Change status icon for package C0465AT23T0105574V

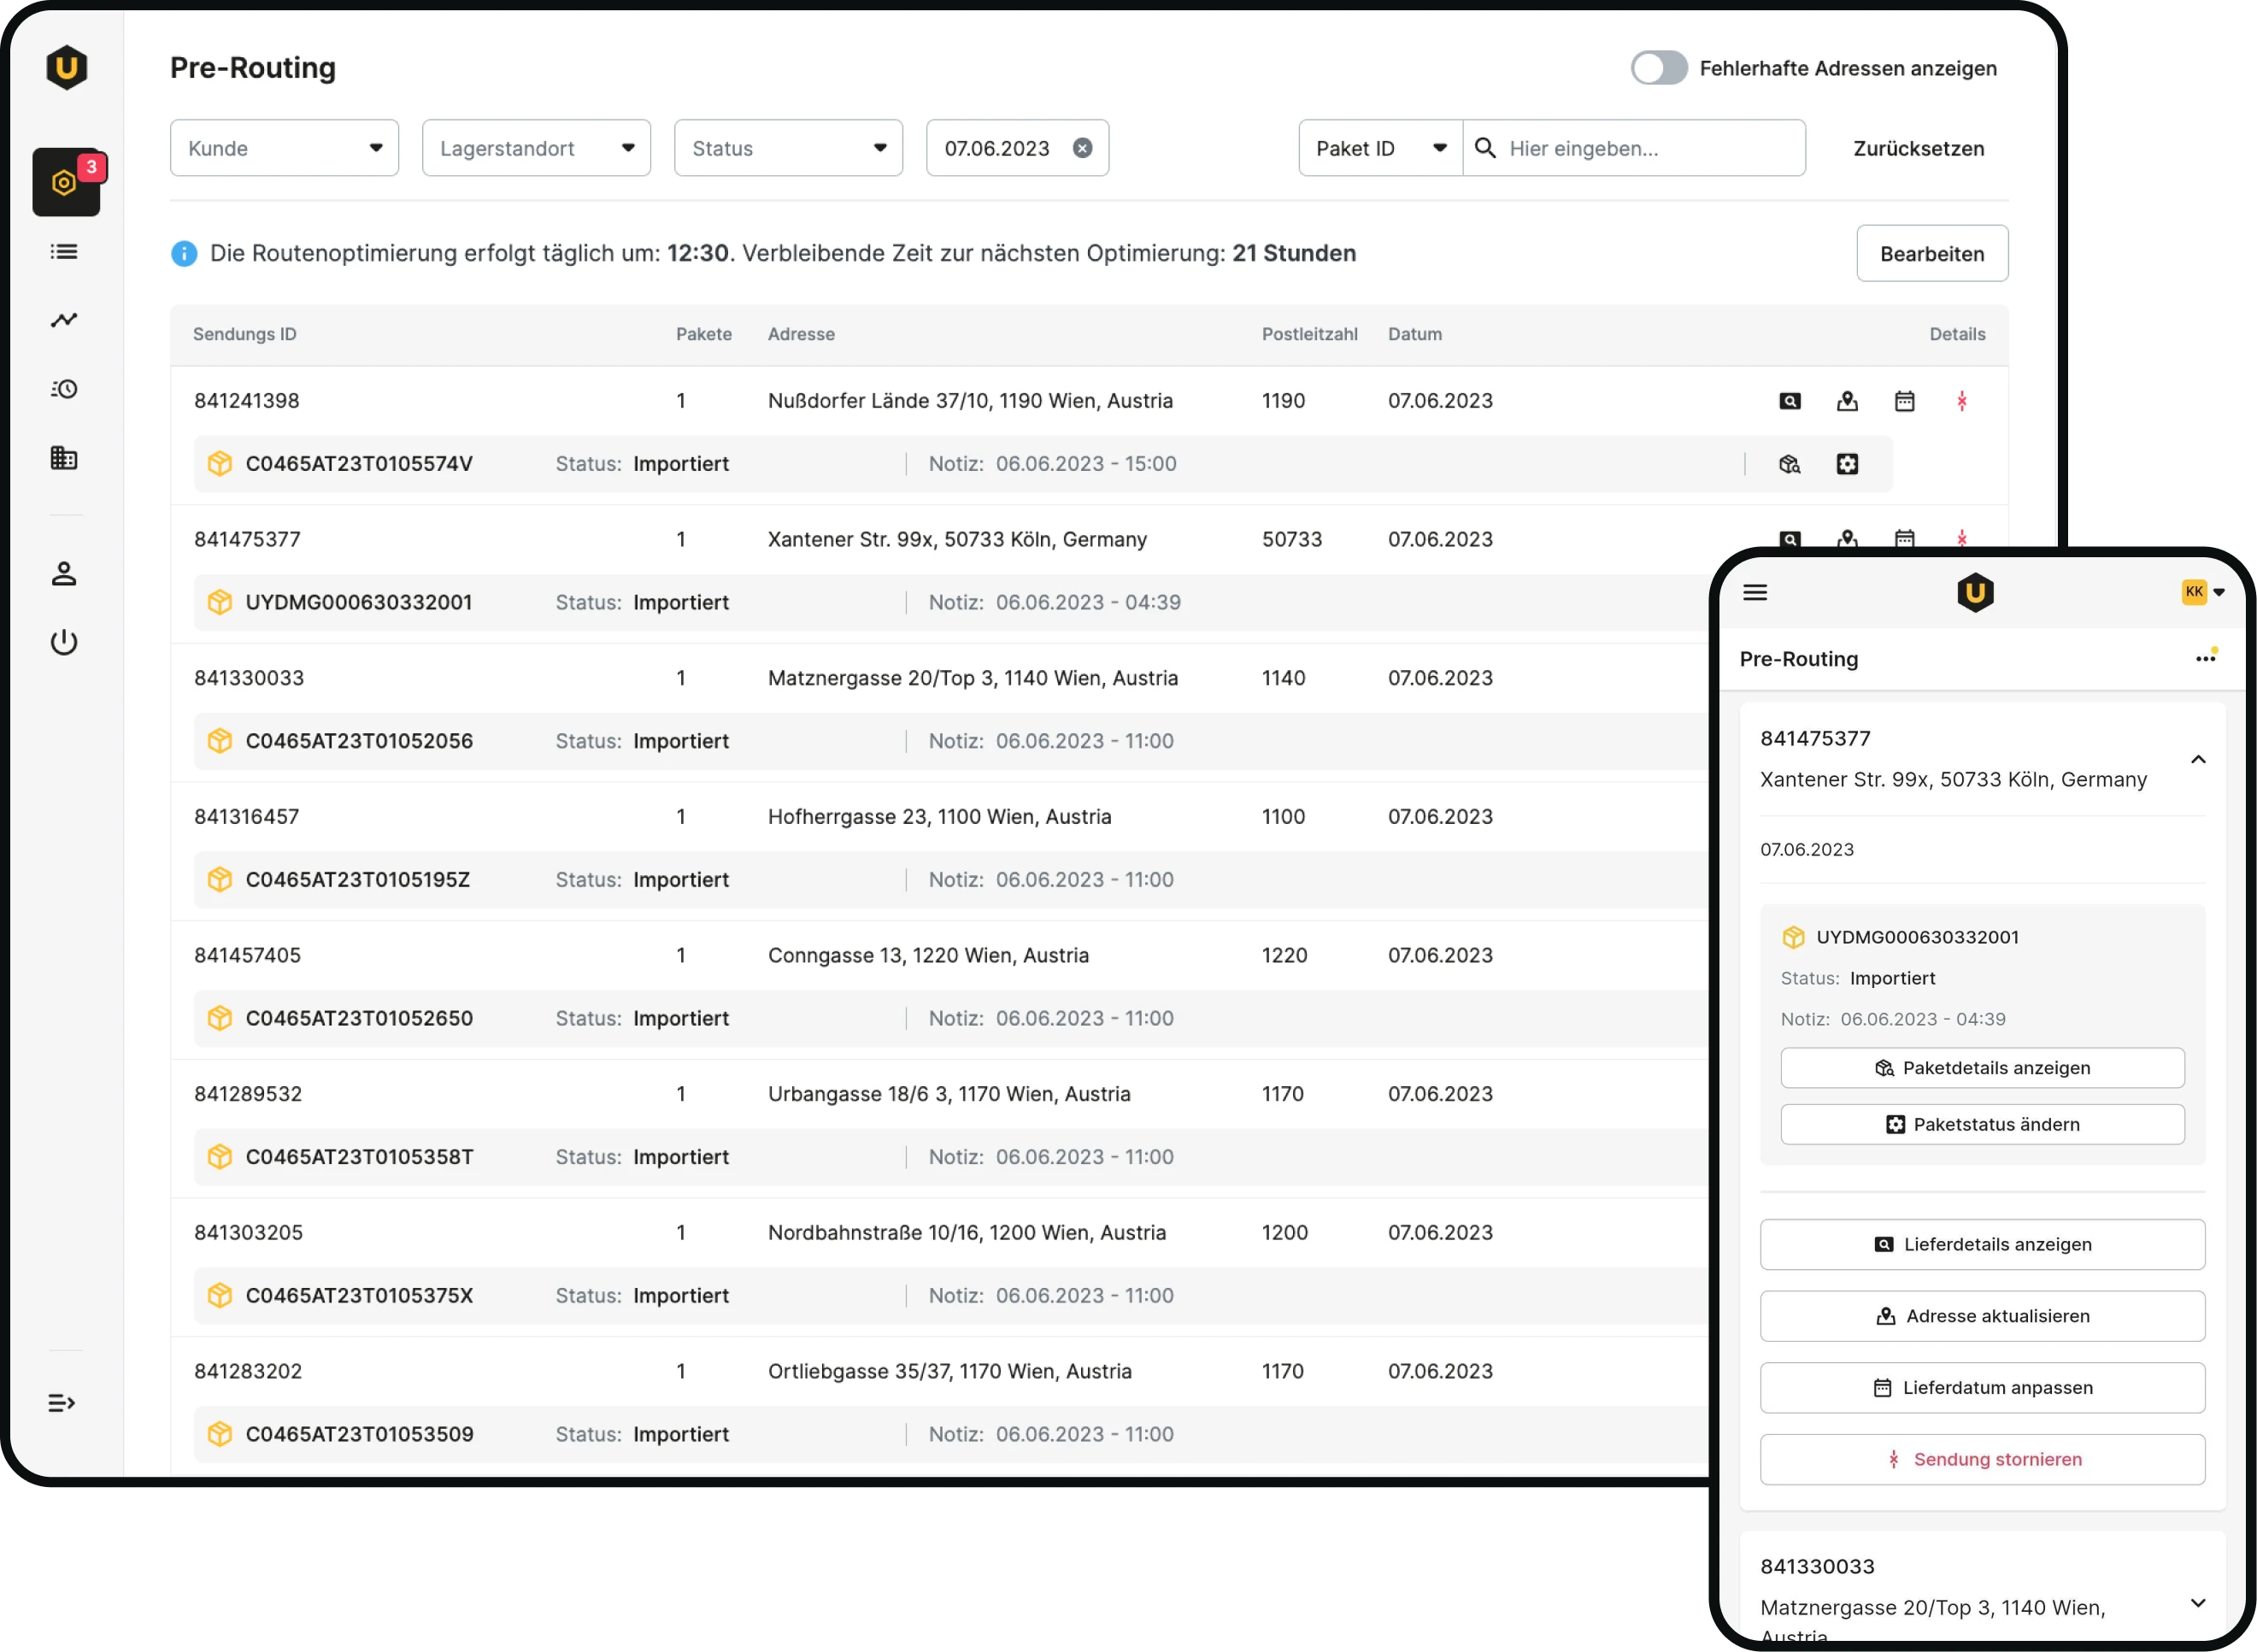point(1847,464)
